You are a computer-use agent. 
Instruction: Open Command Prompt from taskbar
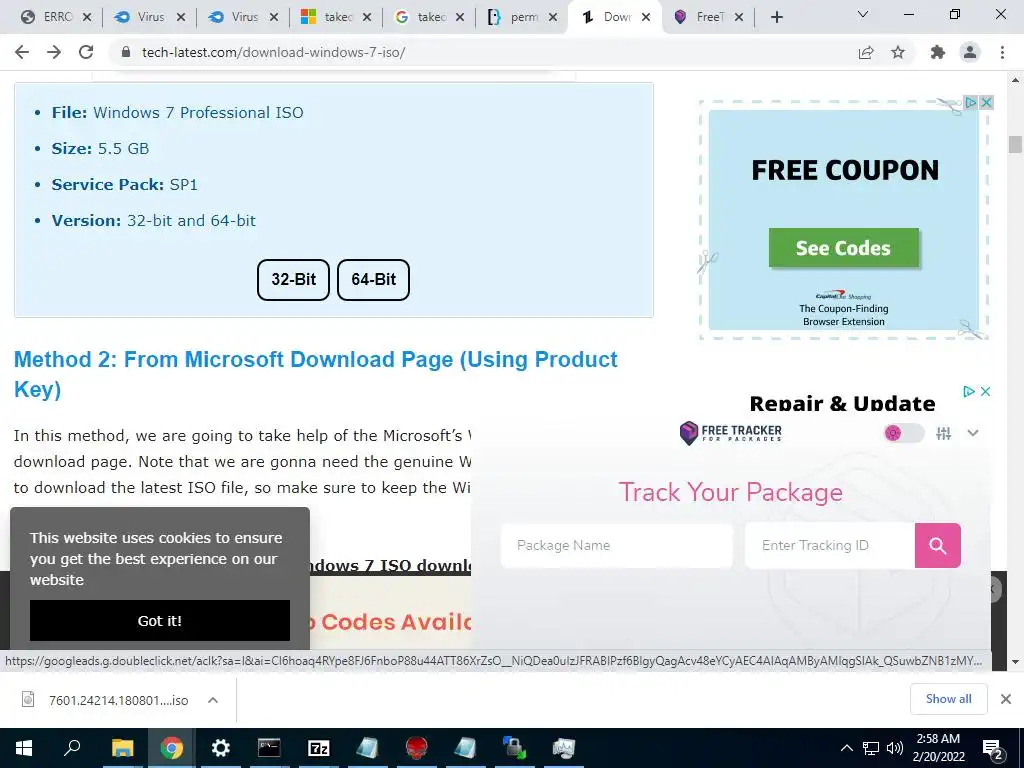click(269, 748)
